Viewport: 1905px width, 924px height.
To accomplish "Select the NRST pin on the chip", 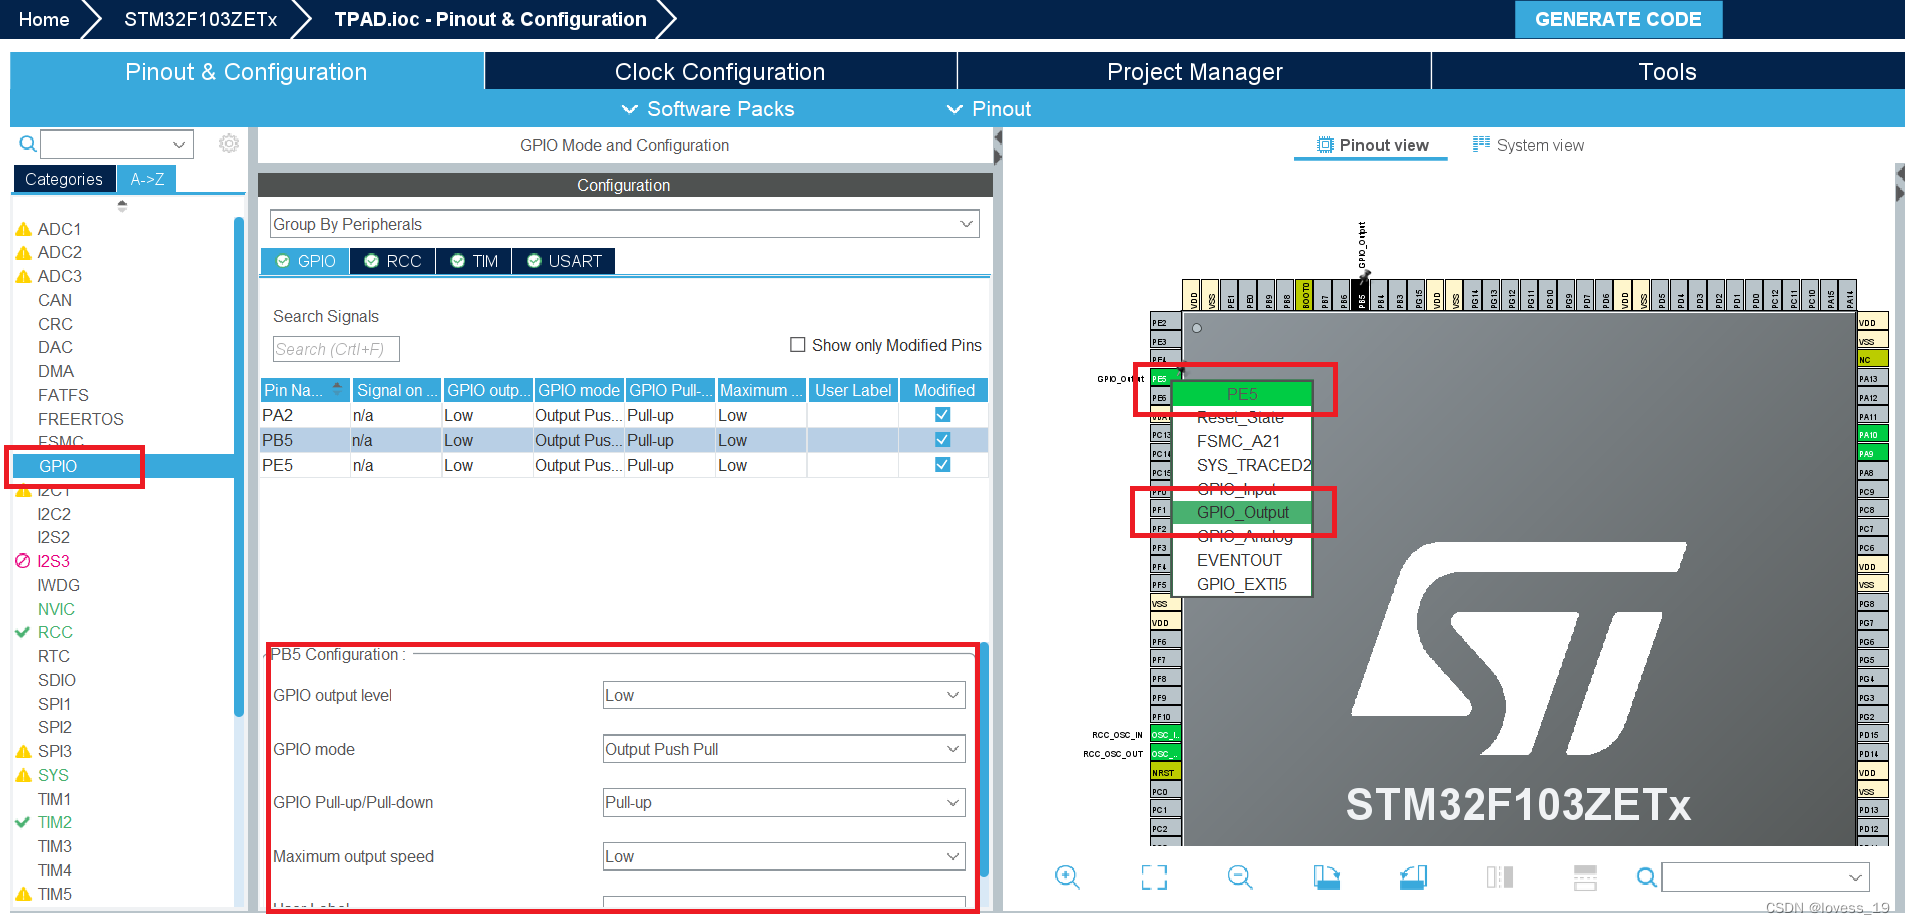I will (1165, 772).
